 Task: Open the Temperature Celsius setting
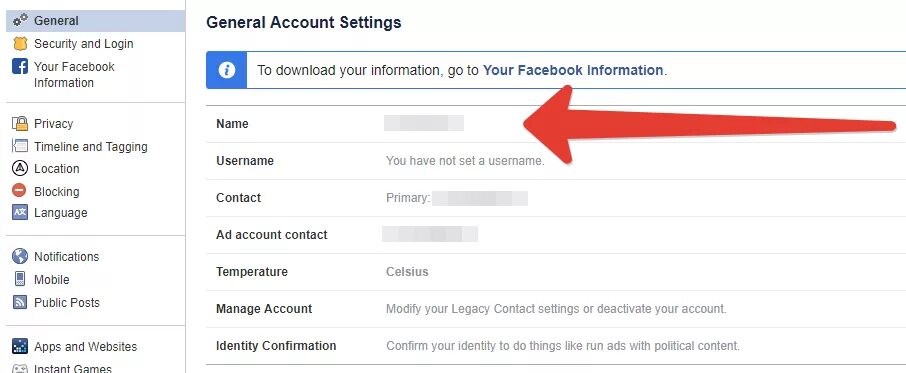pos(556,272)
